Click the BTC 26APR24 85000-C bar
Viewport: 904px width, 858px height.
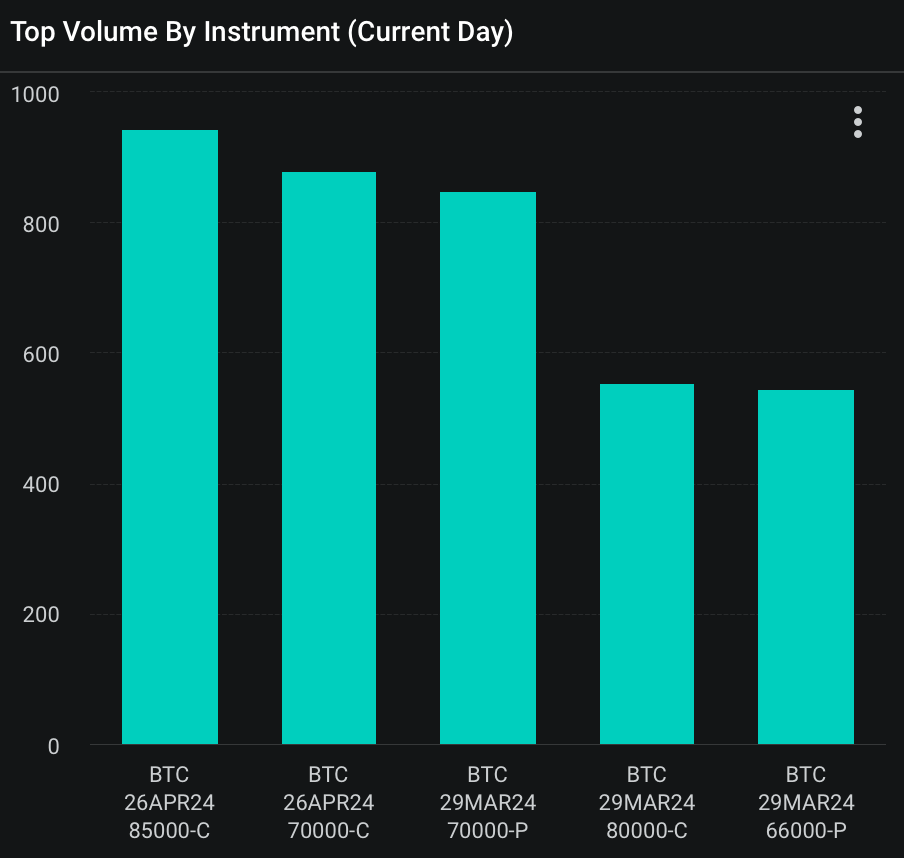point(170,437)
